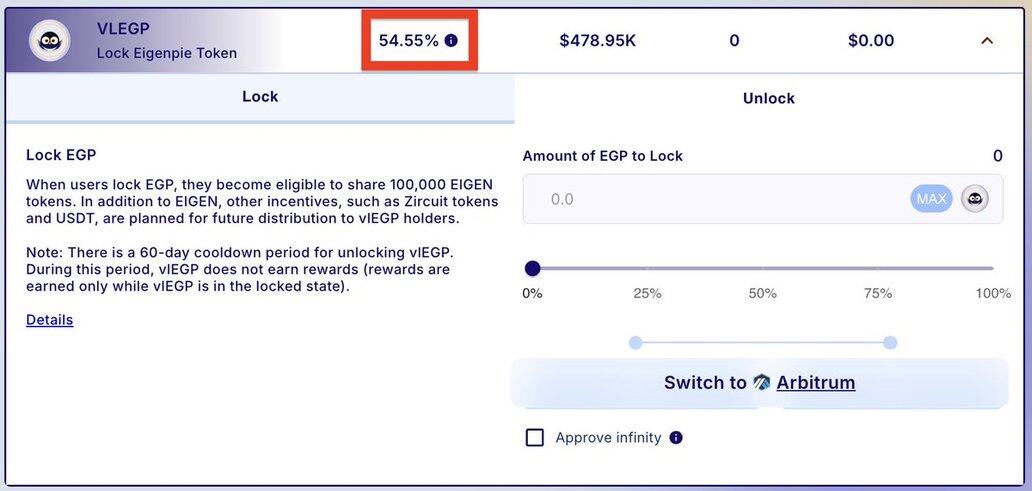
Task: Open the Details link
Action: click(x=49, y=320)
